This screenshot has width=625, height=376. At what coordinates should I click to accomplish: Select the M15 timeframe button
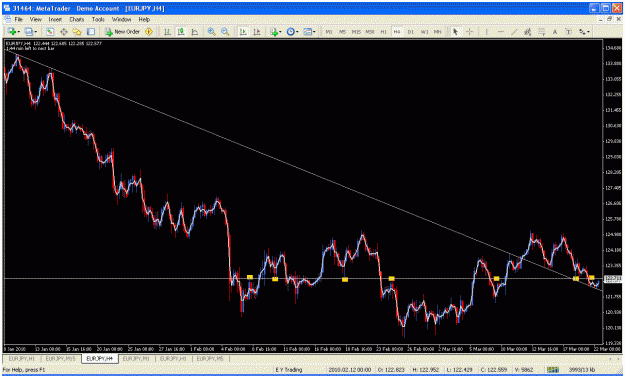356,32
